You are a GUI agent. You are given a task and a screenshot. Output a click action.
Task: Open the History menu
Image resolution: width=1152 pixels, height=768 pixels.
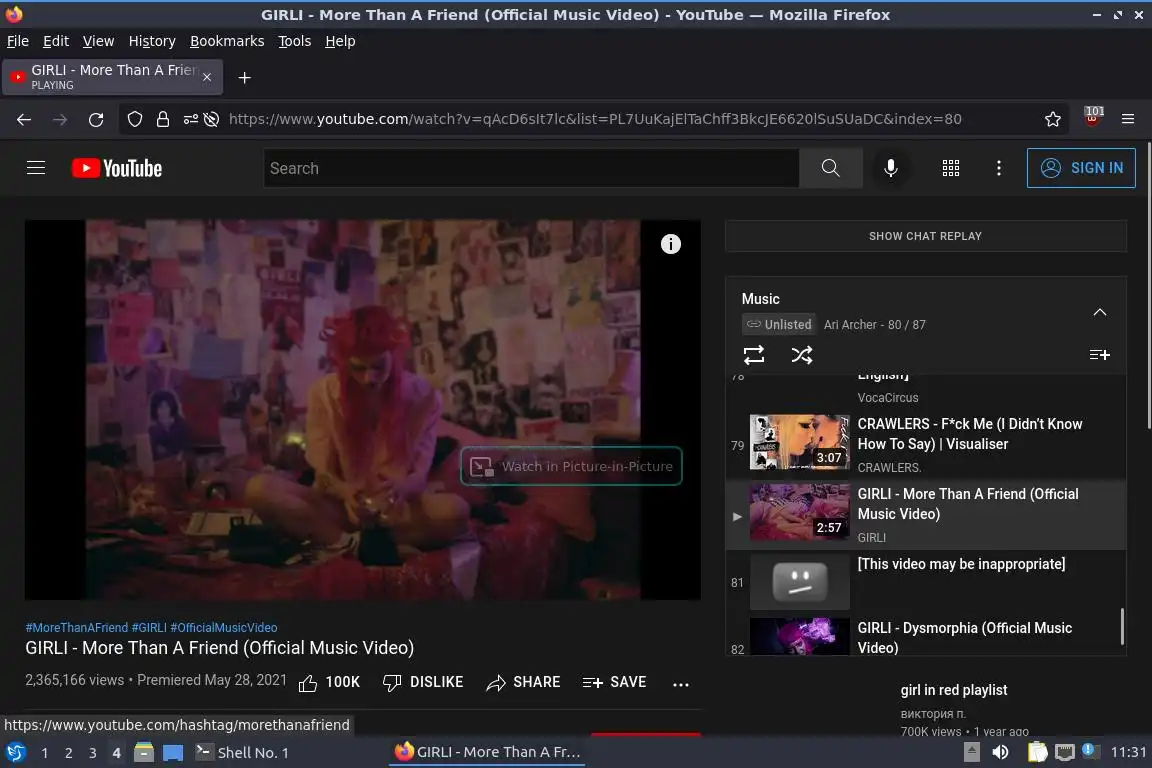tap(152, 41)
